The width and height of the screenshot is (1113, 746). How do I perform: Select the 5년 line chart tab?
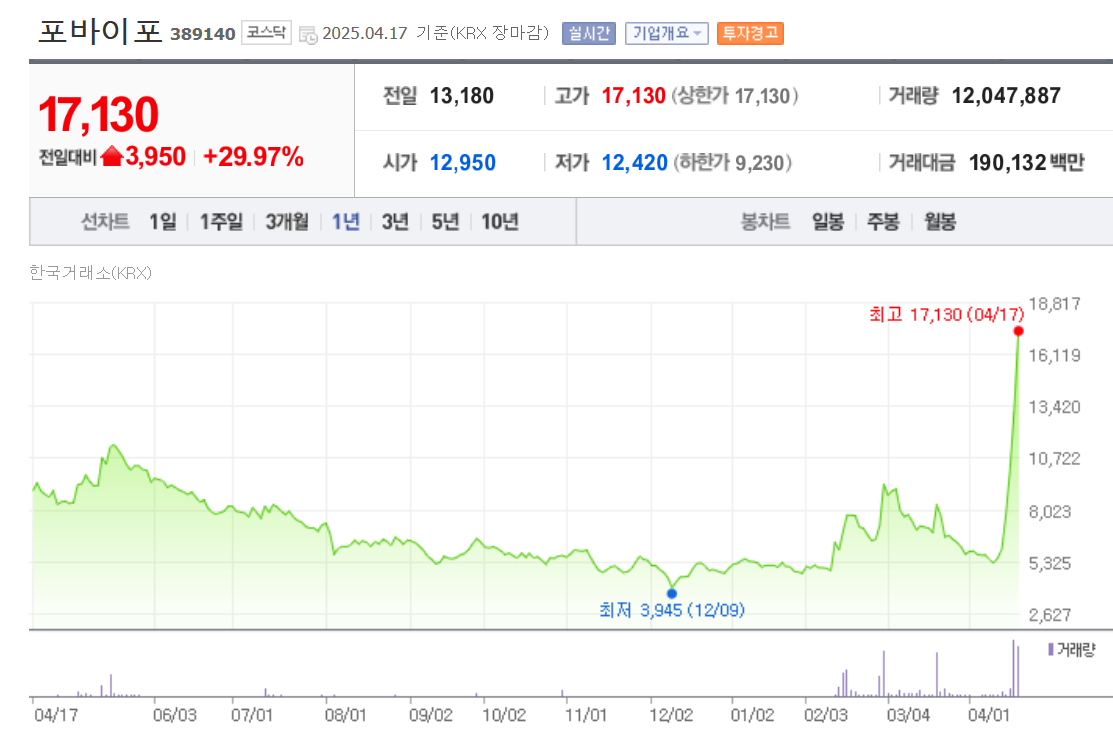click(445, 221)
